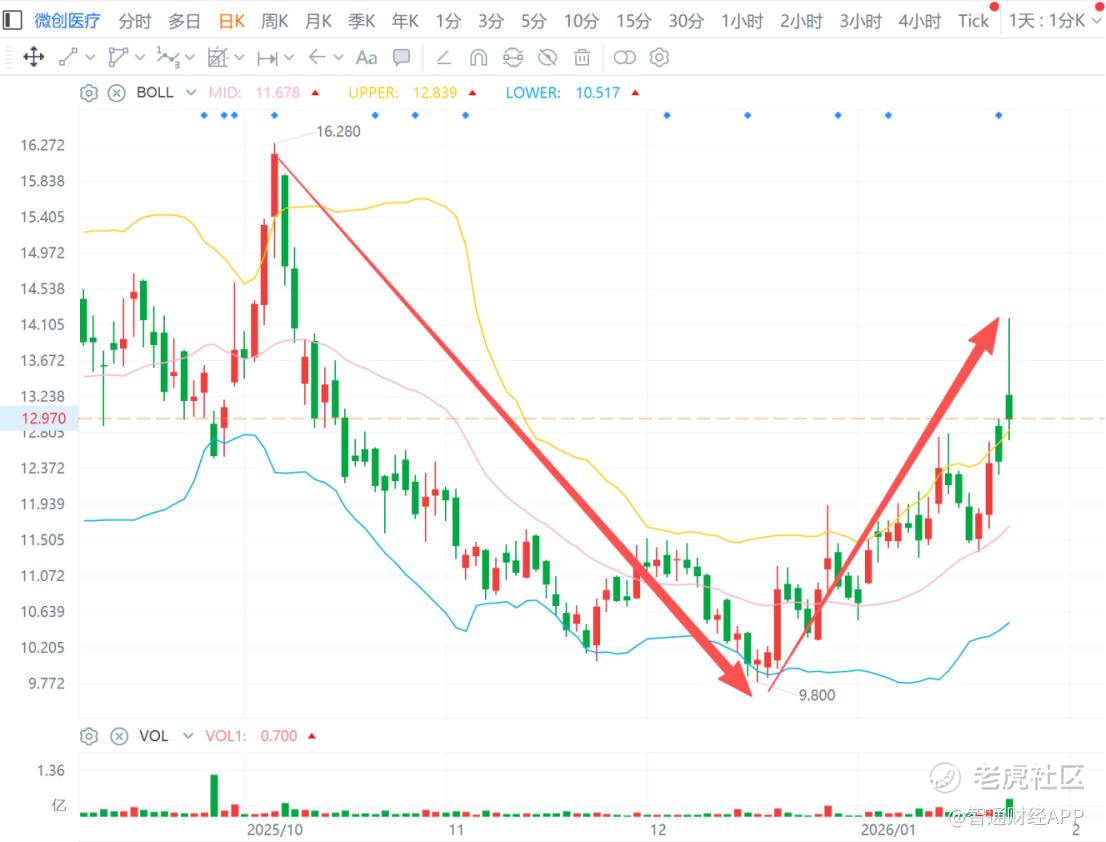Expand the Fibonacci tool options
1106x842 pixels.
tap(239, 57)
